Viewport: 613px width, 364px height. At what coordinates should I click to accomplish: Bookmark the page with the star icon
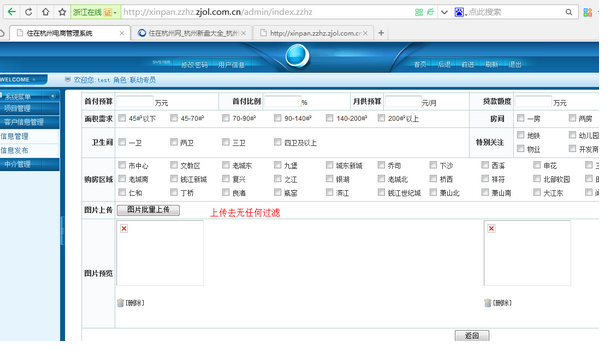pos(62,12)
